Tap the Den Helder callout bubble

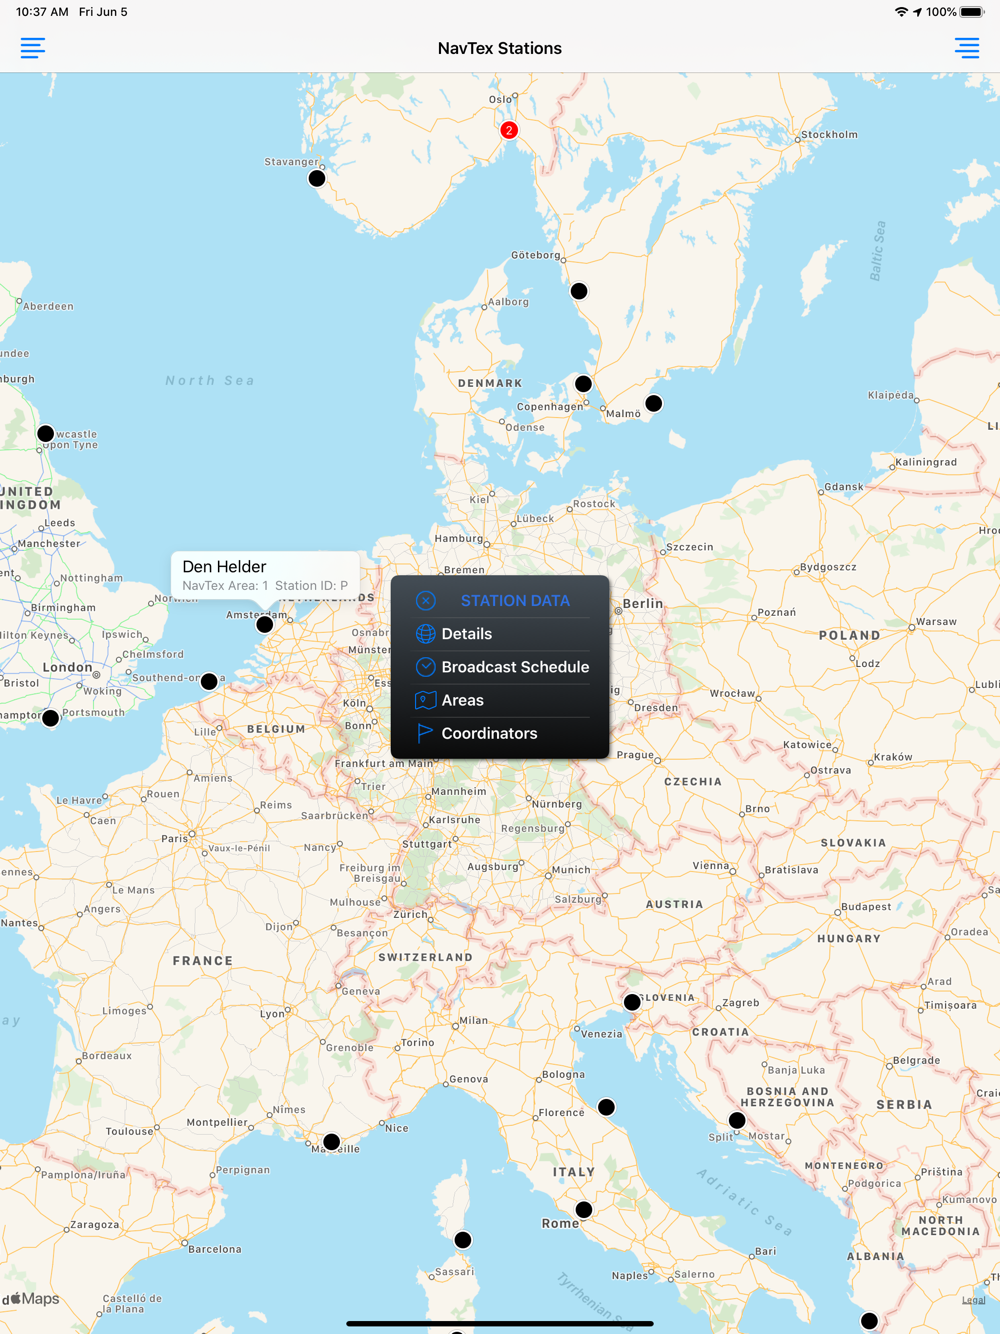pyautogui.click(x=265, y=575)
